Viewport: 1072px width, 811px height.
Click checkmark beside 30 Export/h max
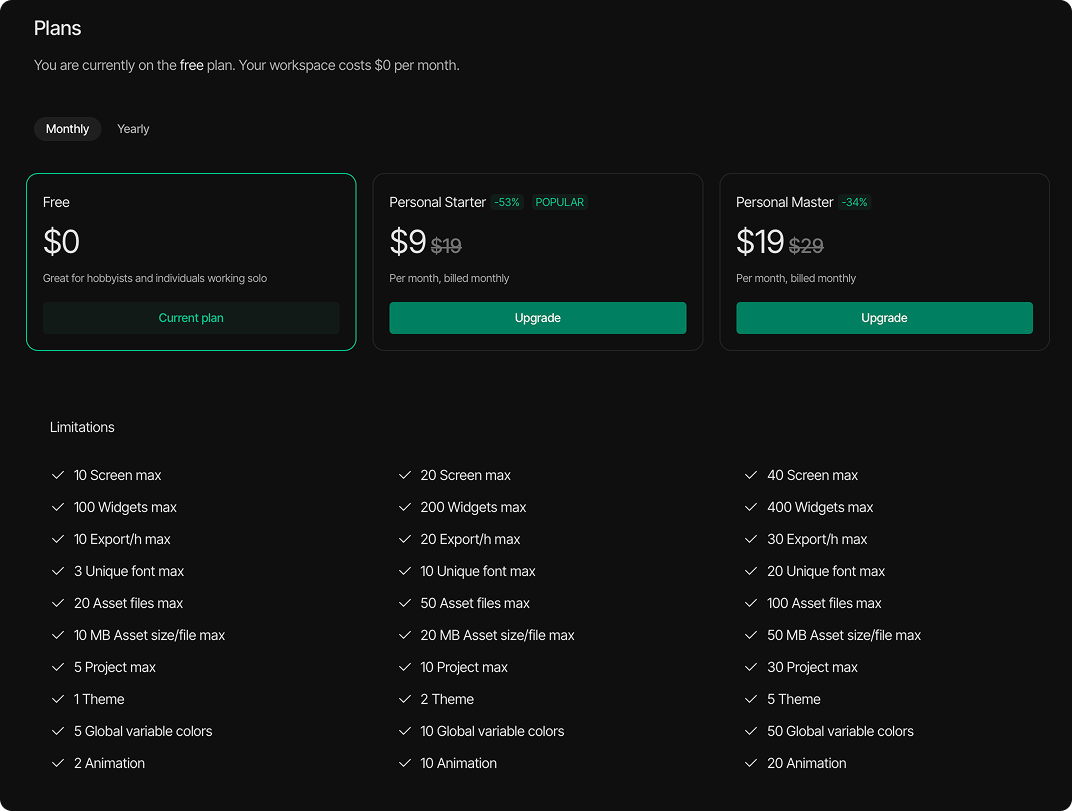(752, 539)
